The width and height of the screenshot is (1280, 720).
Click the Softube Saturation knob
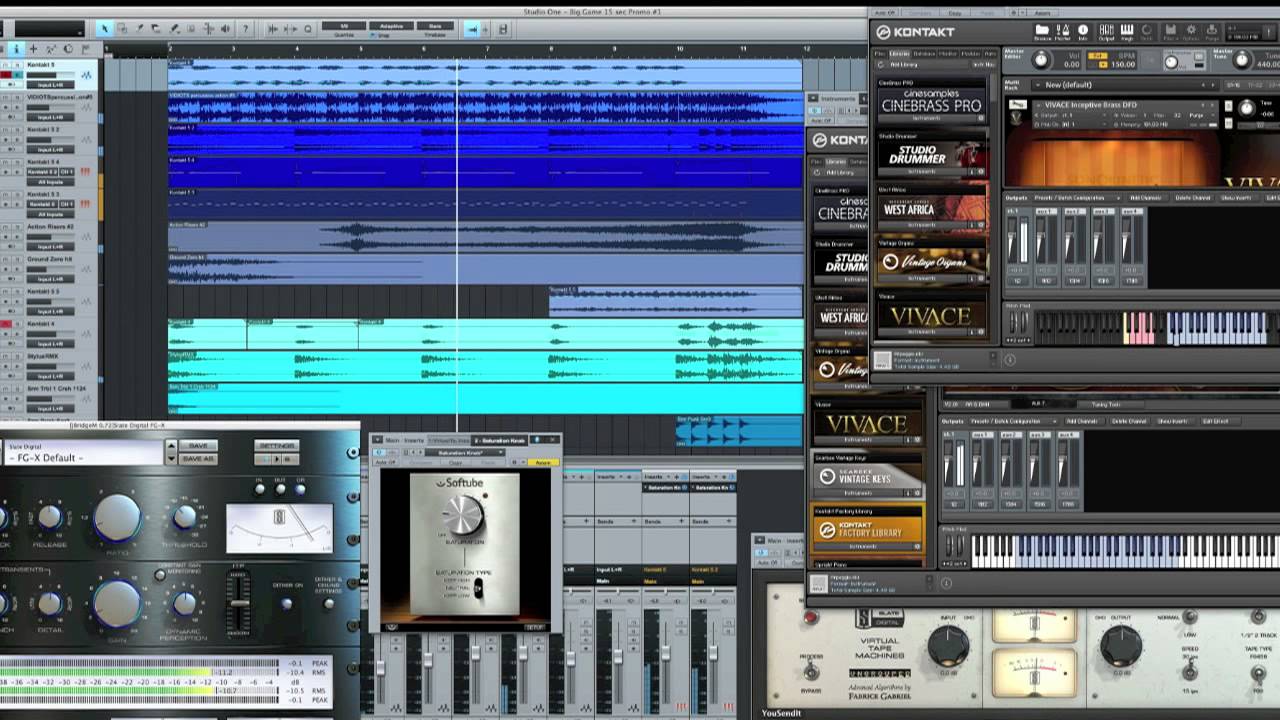[x=464, y=515]
